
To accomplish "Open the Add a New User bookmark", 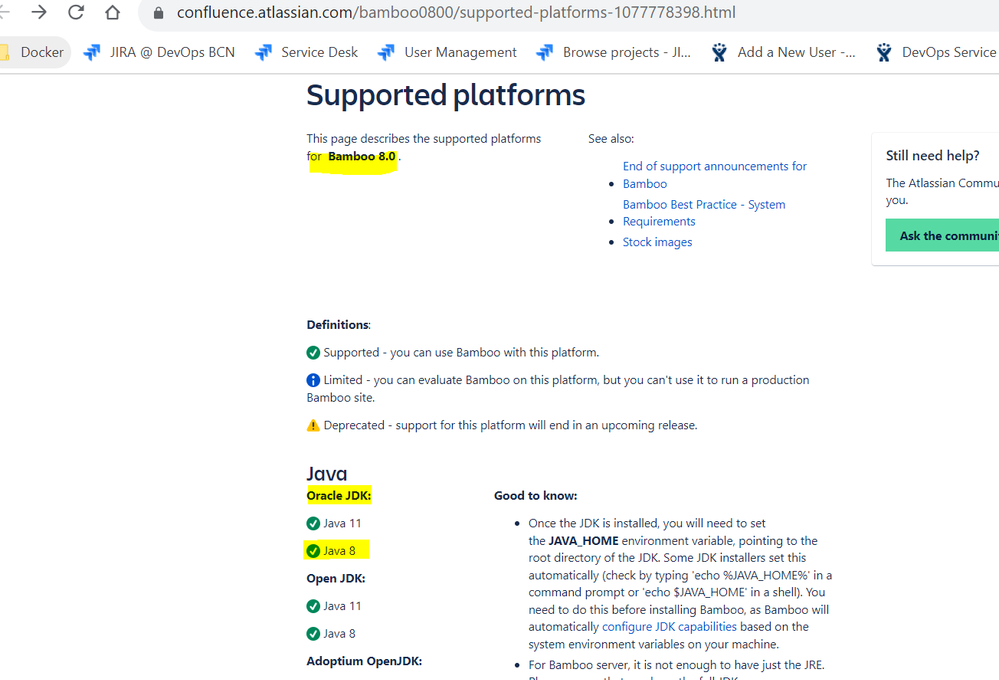I will pos(784,52).
